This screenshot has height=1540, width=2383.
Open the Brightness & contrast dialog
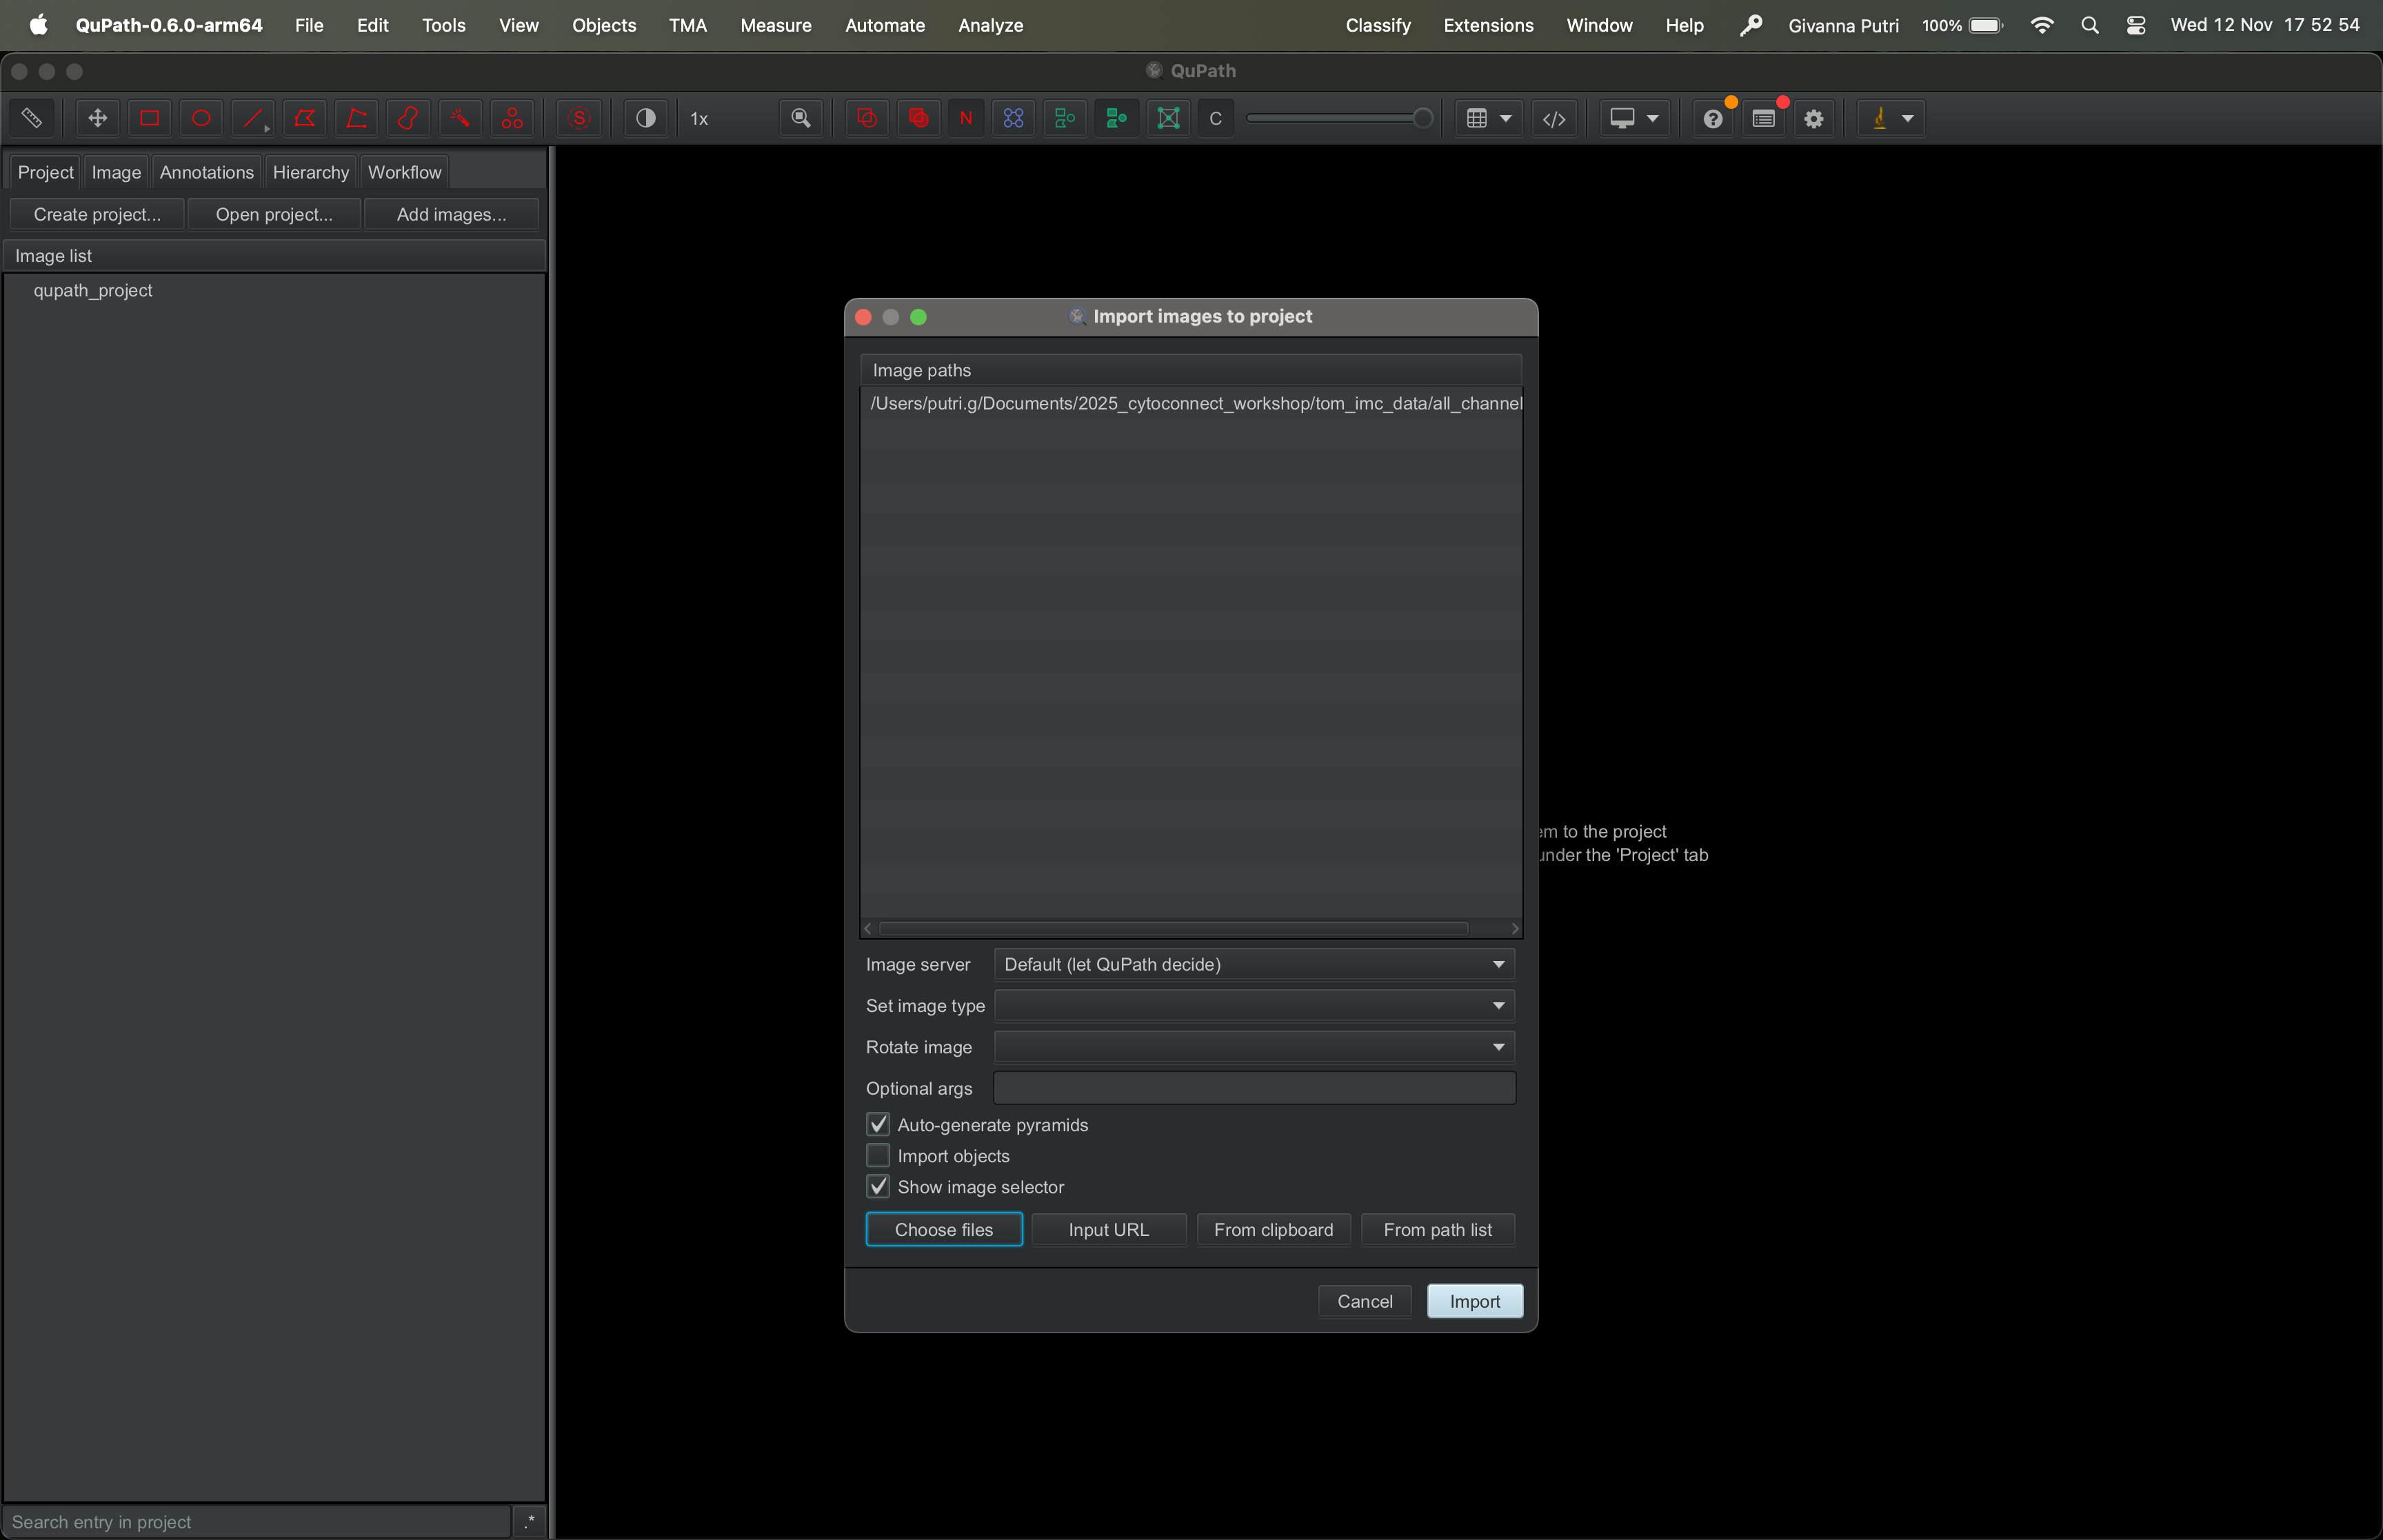coord(646,118)
